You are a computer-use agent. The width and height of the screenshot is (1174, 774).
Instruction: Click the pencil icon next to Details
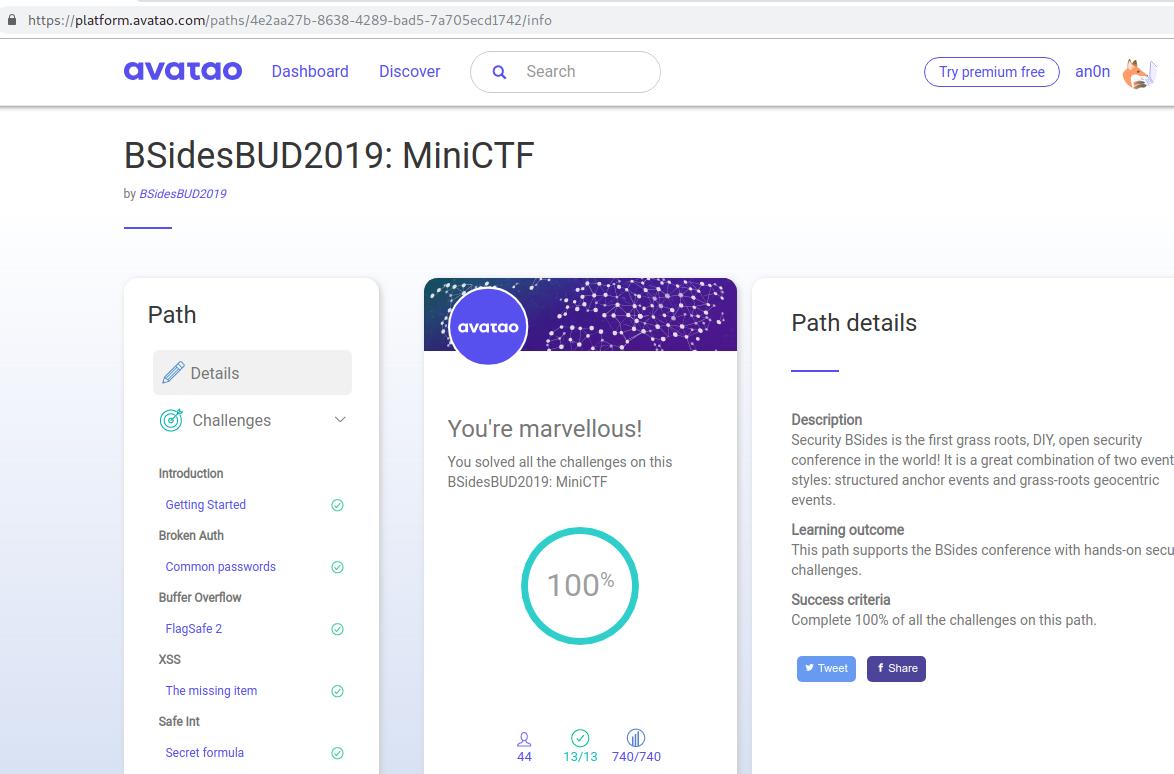pyautogui.click(x=173, y=372)
